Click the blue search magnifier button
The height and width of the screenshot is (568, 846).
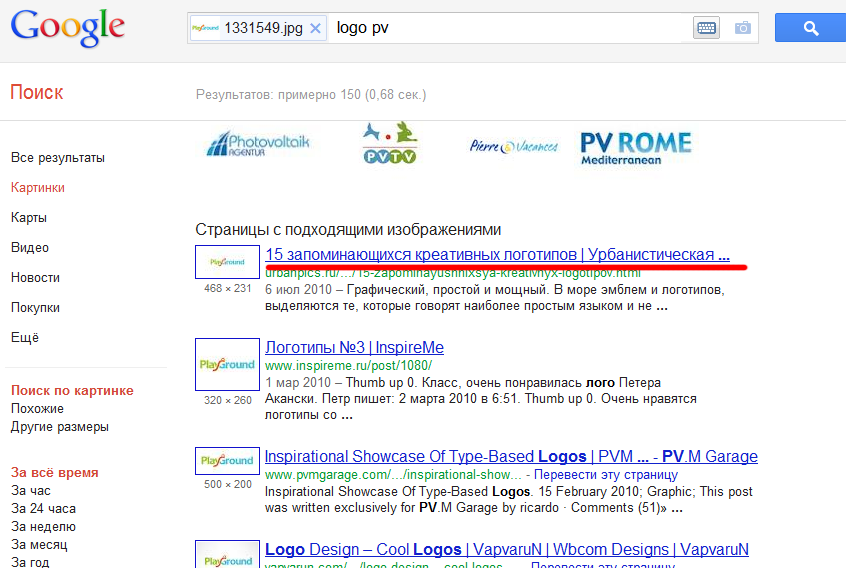(810, 28)
